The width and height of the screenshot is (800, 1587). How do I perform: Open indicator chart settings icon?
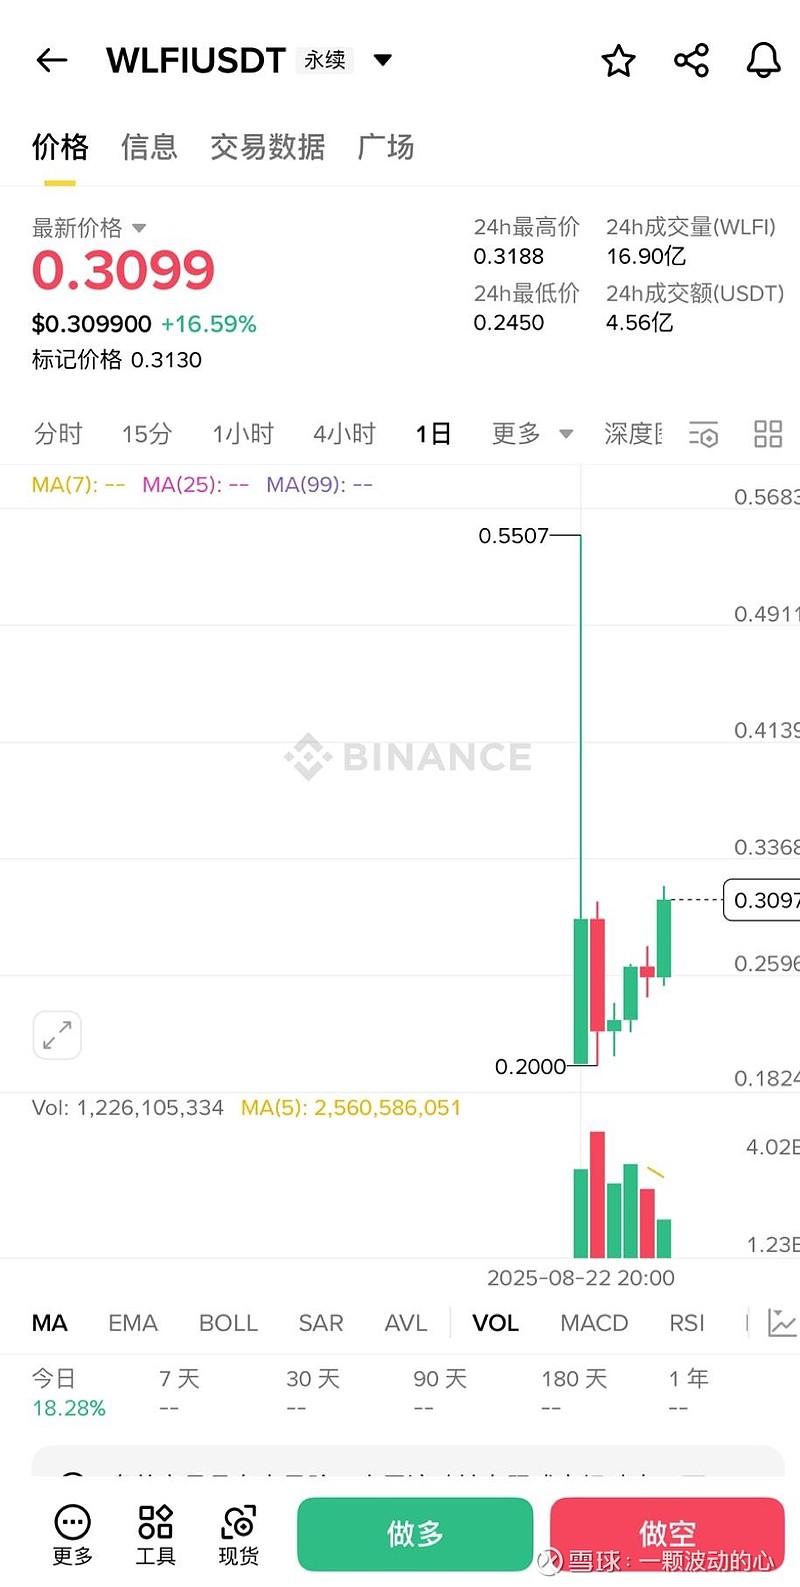tap(781, 1322)
